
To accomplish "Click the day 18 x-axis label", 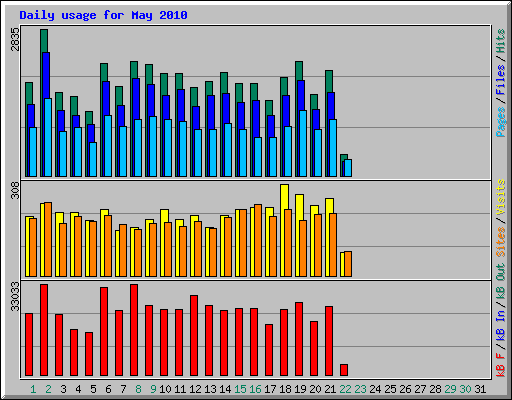I will (285, 389).
